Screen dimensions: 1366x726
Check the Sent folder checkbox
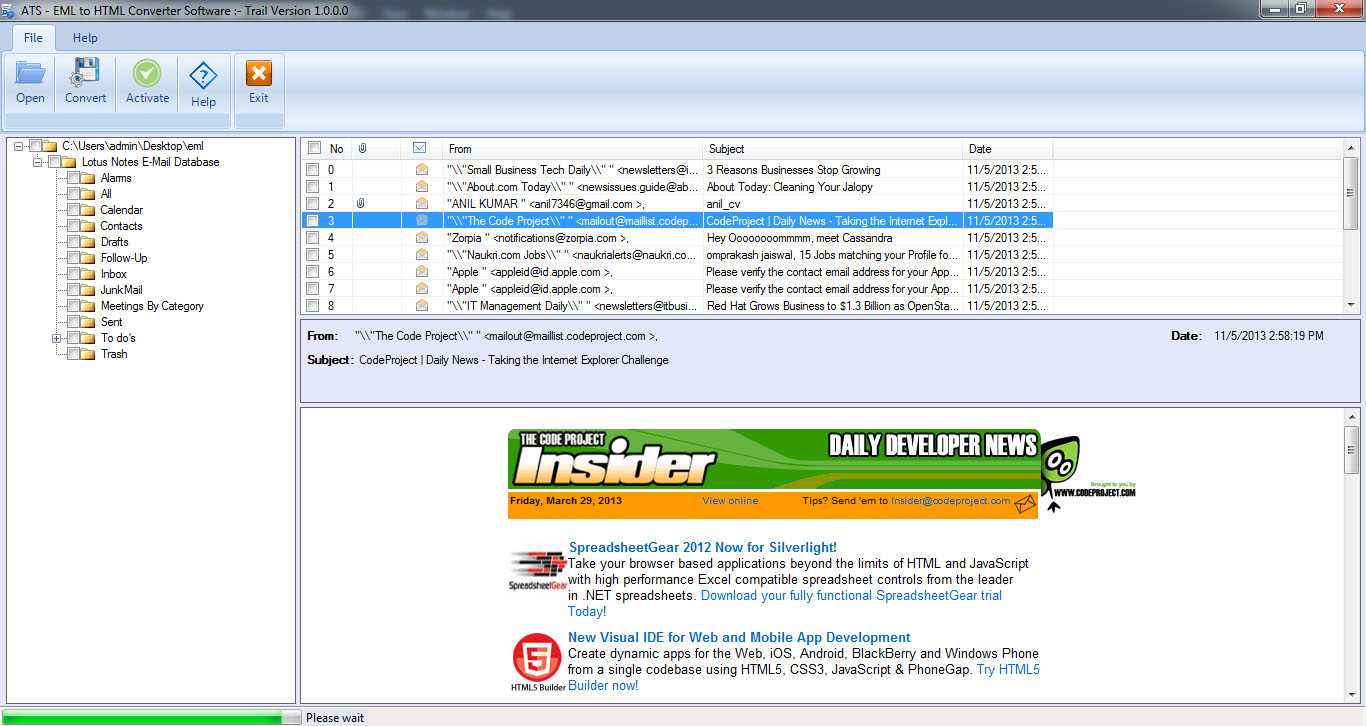coord(73,322)
